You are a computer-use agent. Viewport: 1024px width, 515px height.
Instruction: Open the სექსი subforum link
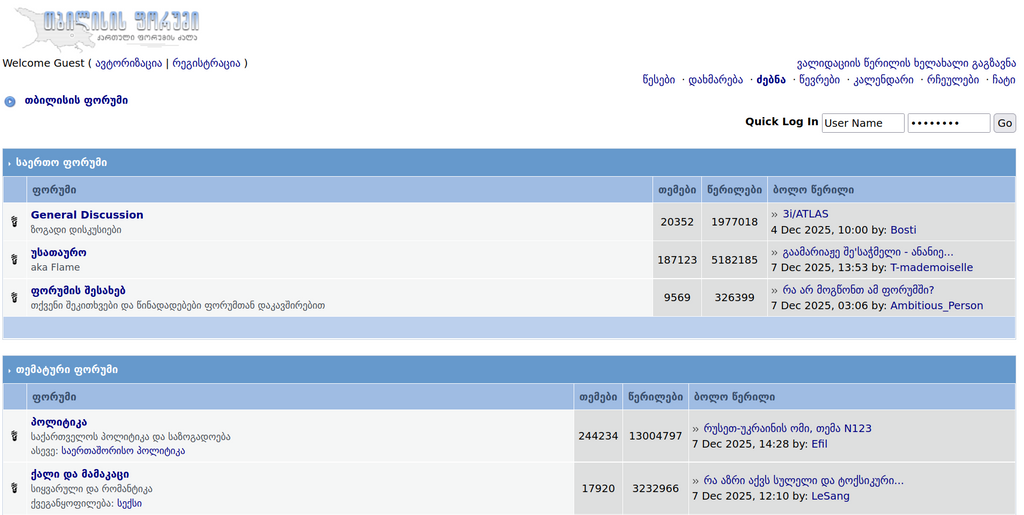tap(129, 504)
